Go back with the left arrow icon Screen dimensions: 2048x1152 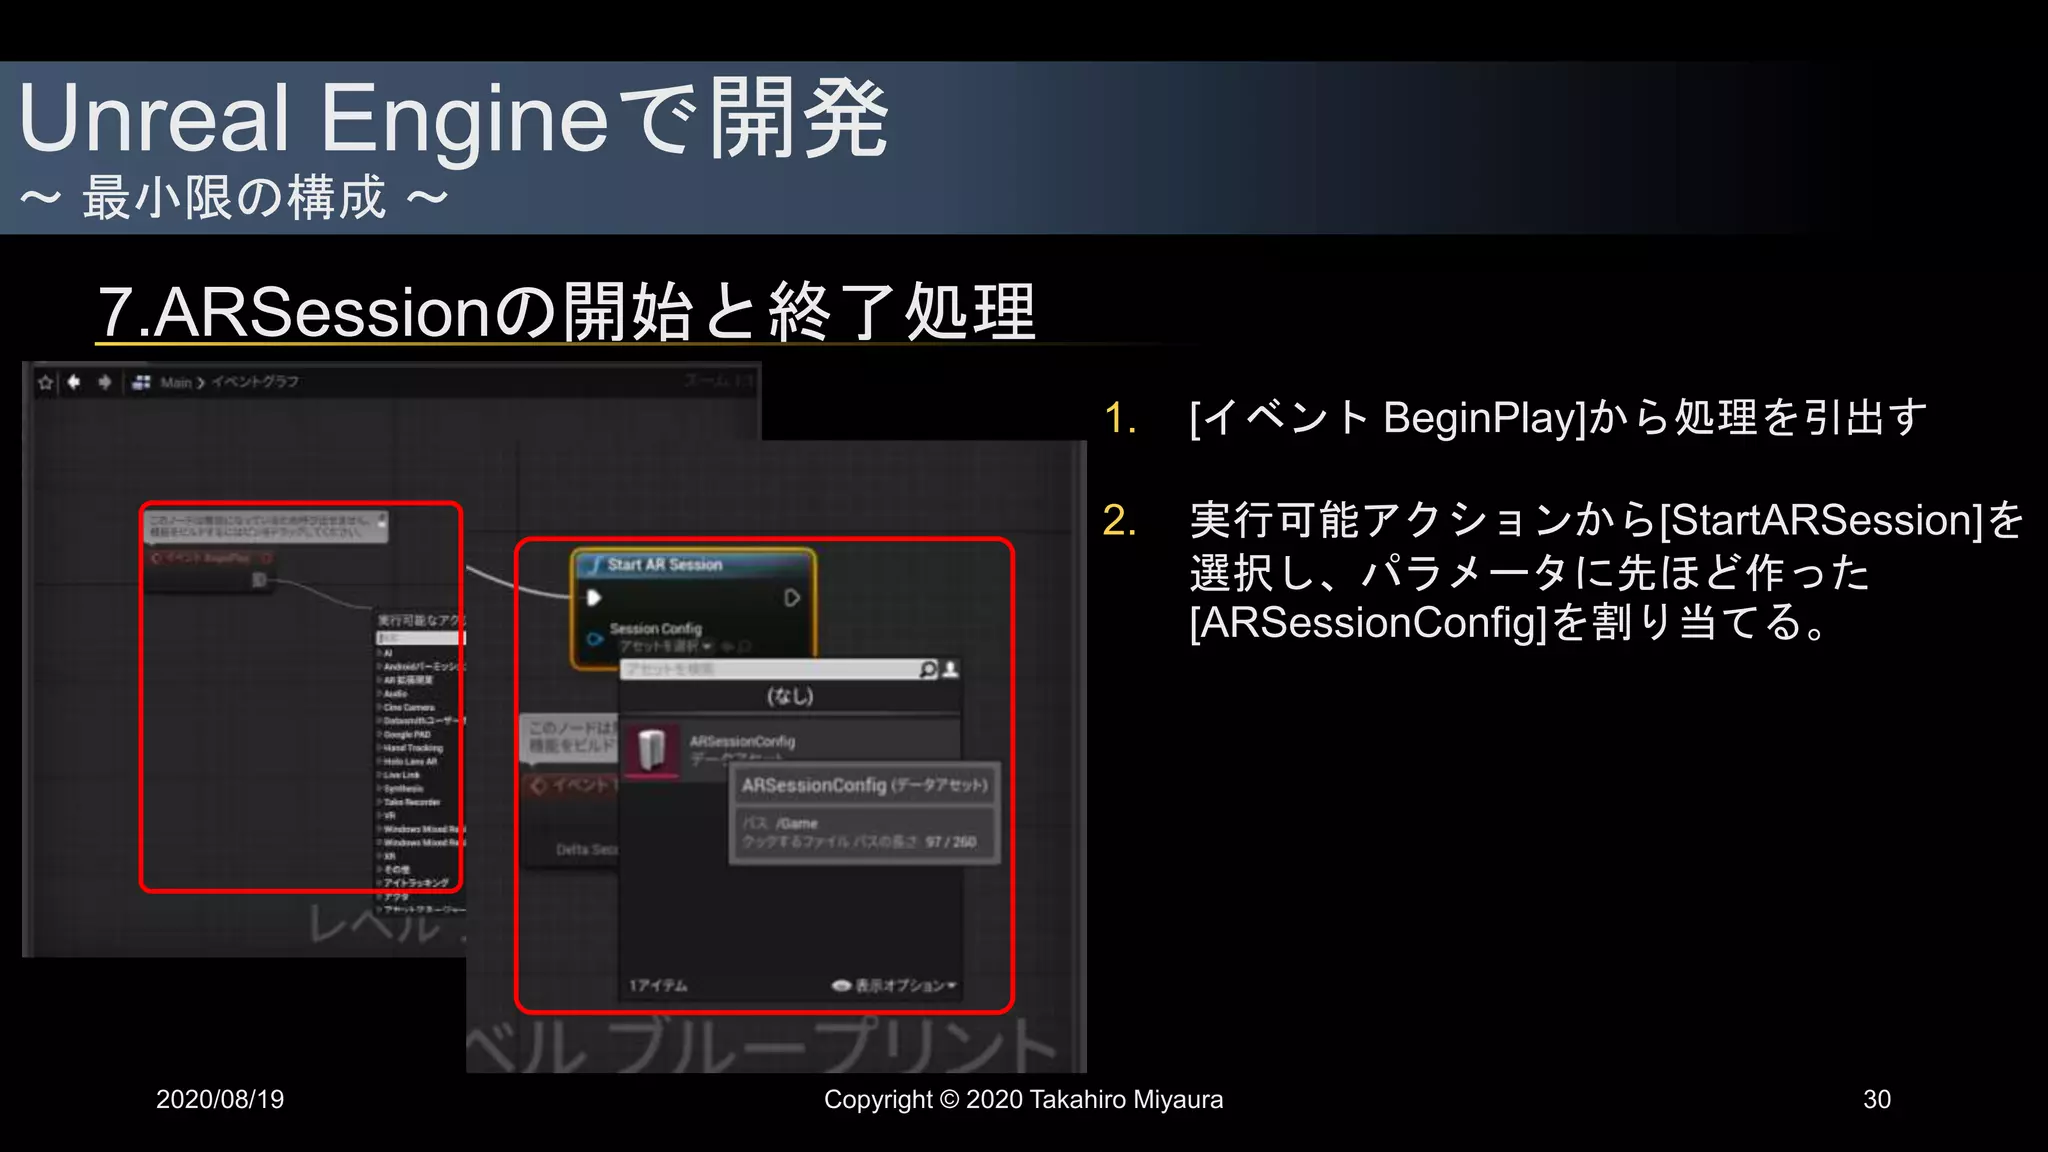click(74, 382)
